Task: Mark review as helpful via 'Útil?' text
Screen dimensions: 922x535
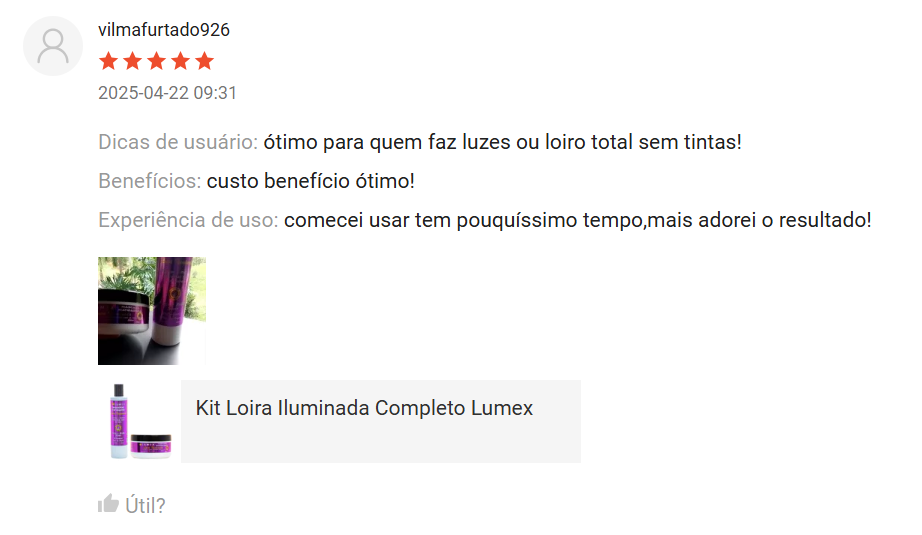Action: tap(145, 505)
